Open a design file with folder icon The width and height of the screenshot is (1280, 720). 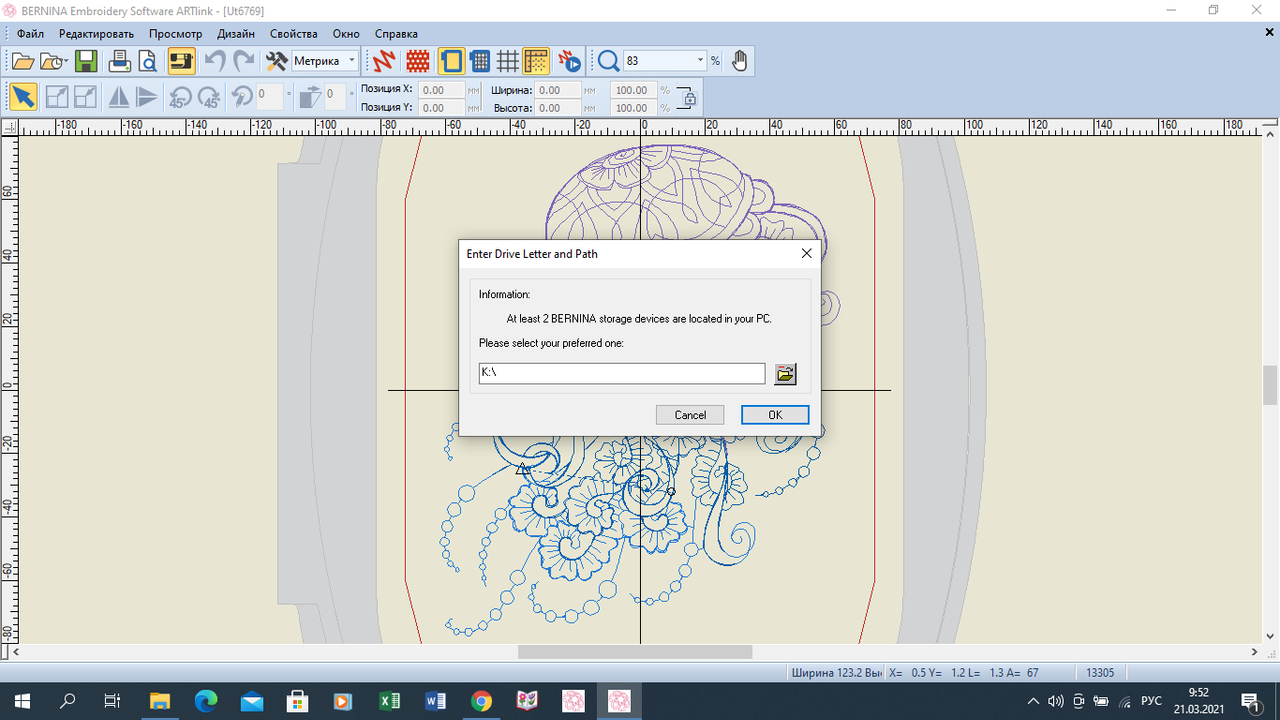click(x=22, y=61)
